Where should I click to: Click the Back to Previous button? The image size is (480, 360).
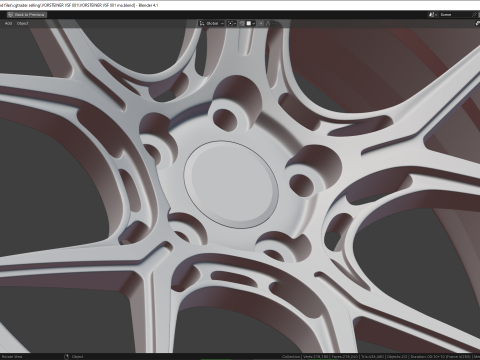click(27, 15)
